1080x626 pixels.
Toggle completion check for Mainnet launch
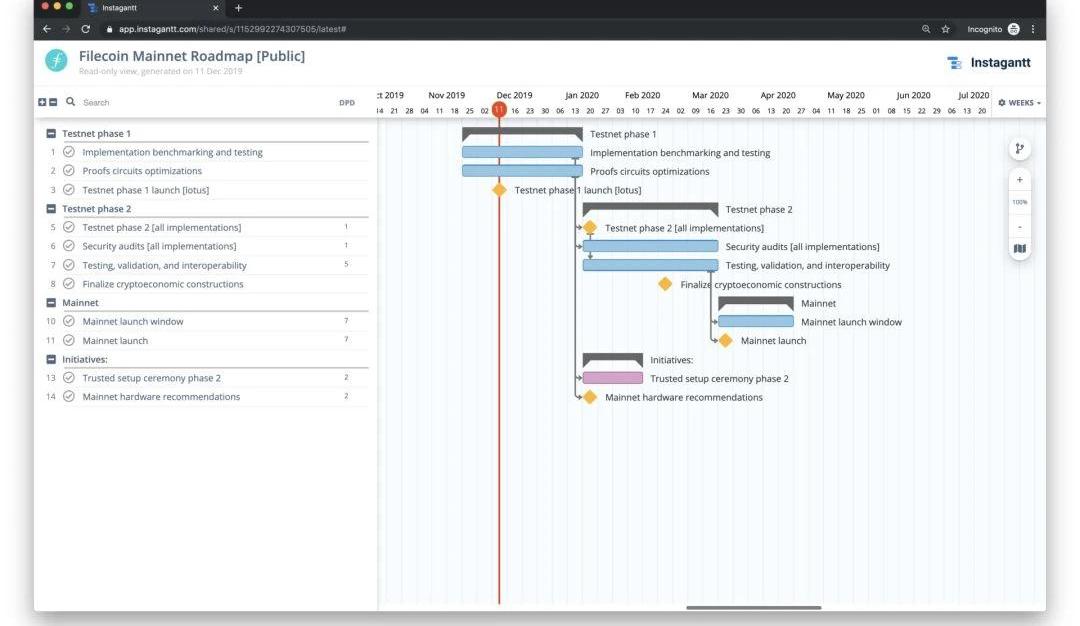[x=69, y=340]
